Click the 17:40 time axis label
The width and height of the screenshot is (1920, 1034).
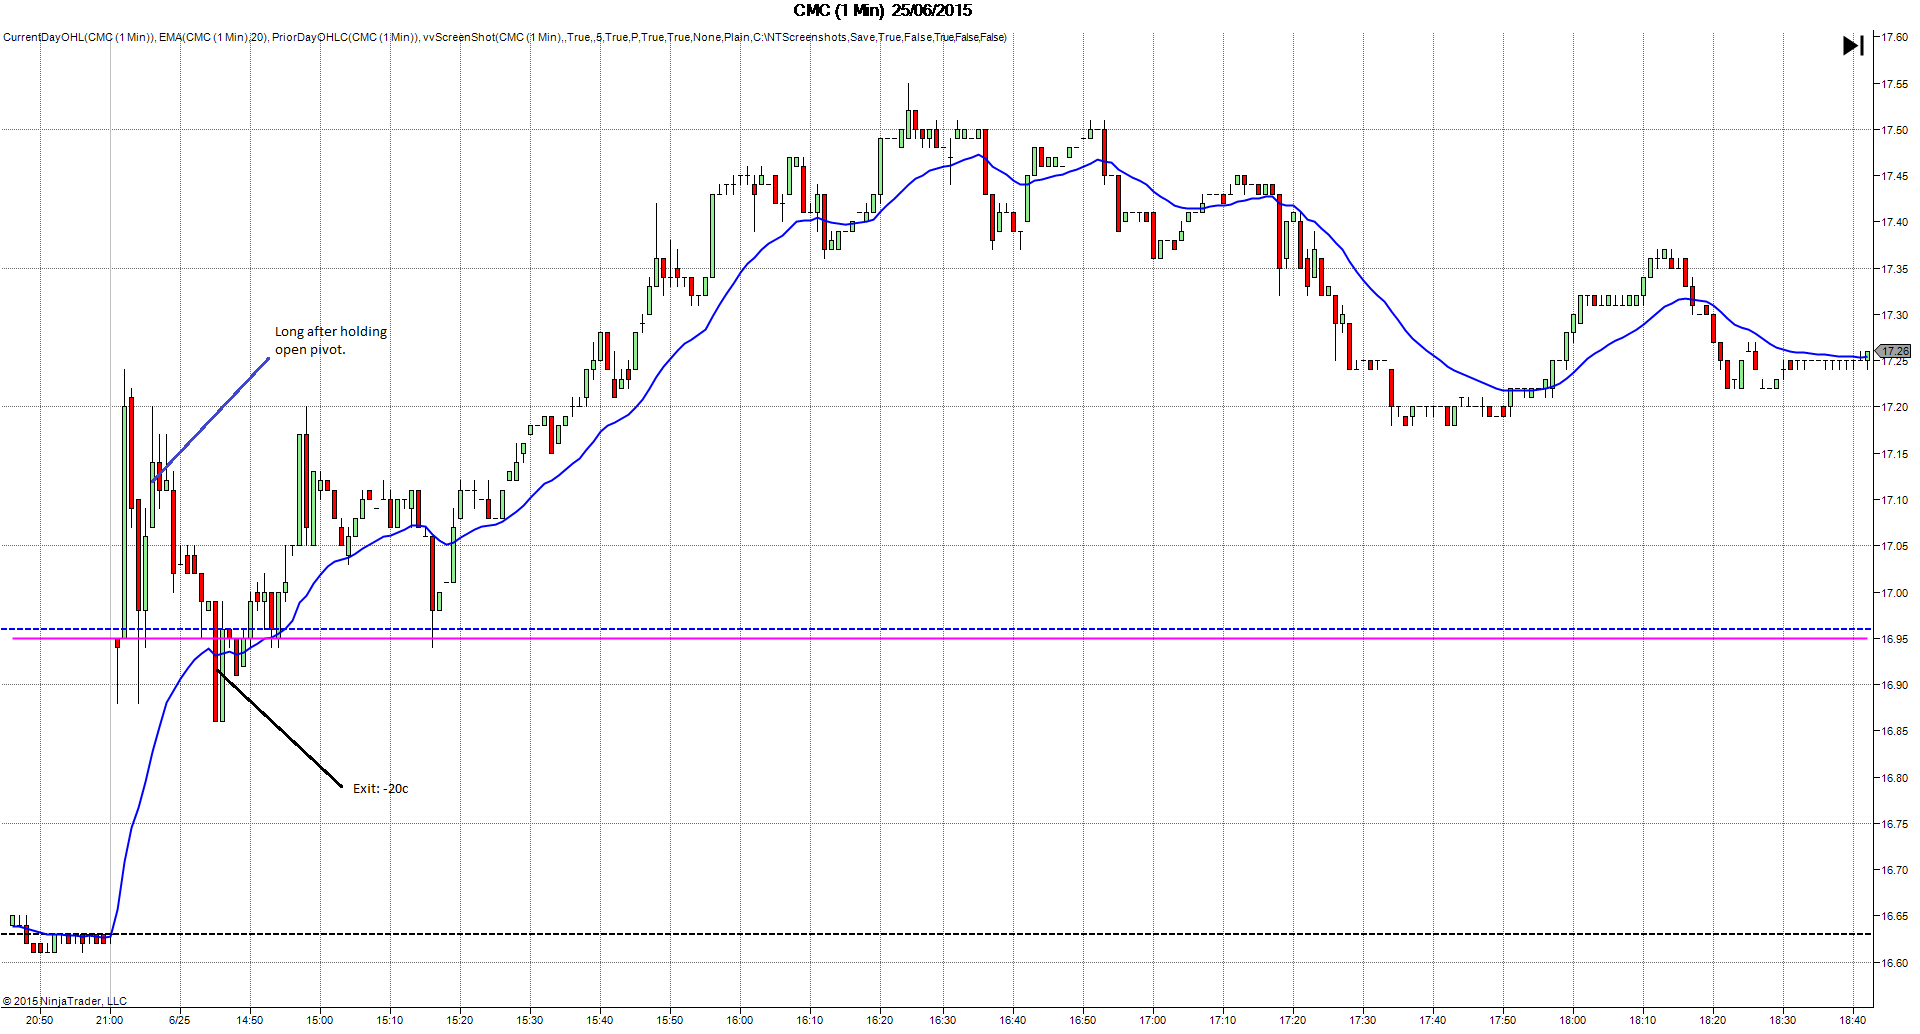pos(1433,1020)
